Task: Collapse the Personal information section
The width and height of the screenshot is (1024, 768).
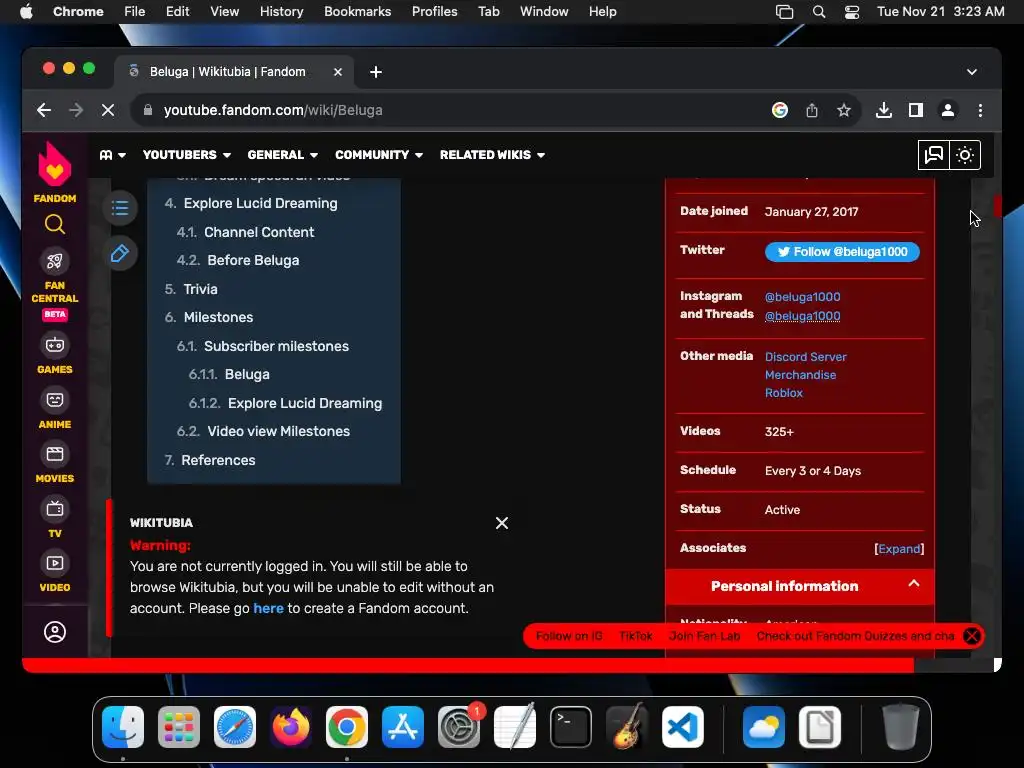Action: 914,584
